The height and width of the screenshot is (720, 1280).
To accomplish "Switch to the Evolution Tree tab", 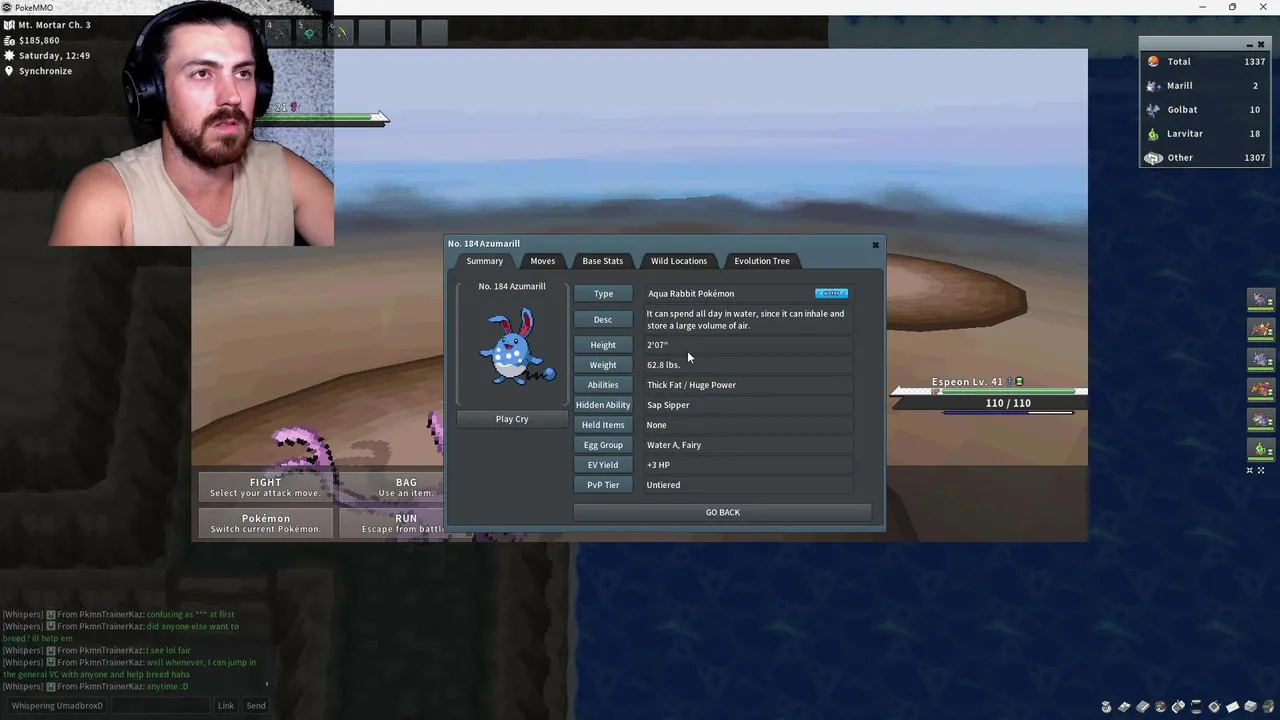I will 761,261.
